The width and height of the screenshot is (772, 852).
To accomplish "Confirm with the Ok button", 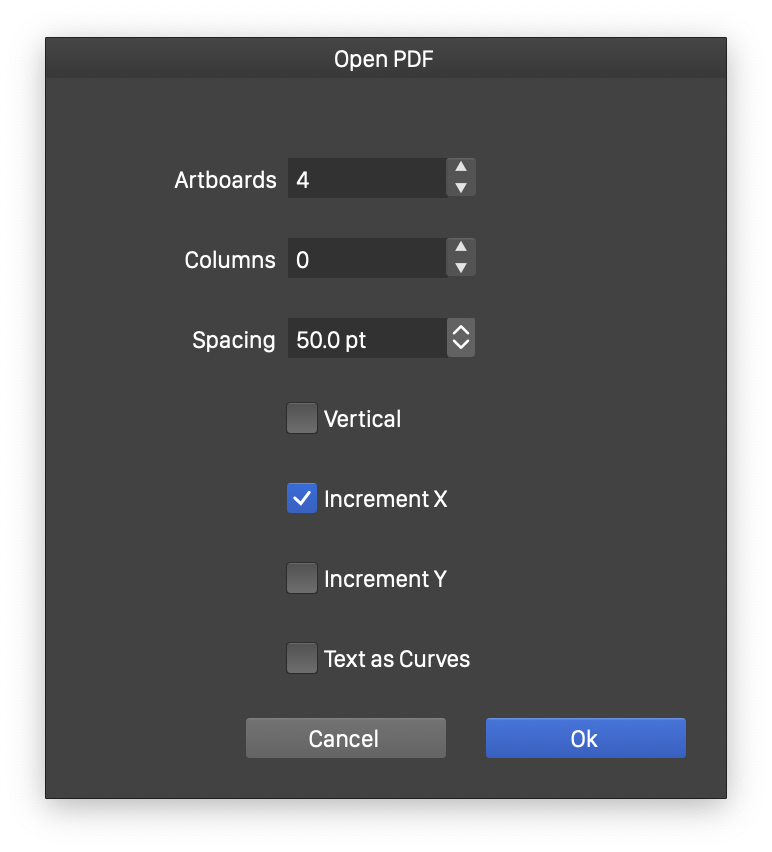I will tap(585, 738).
